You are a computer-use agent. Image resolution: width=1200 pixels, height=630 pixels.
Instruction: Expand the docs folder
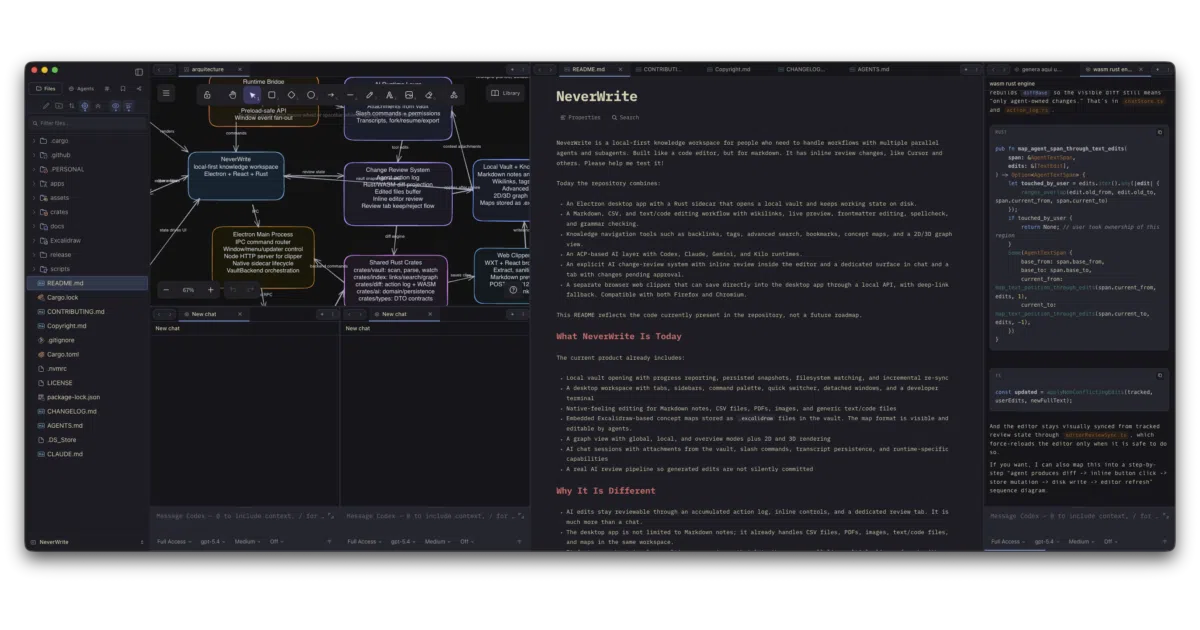click(88, 226)
